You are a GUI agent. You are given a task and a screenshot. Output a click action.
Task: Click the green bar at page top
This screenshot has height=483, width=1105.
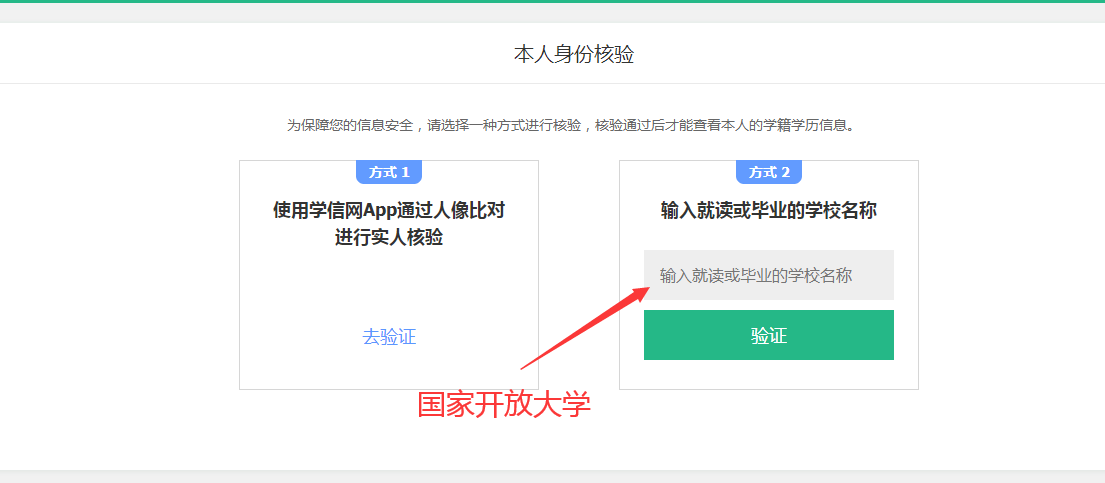pyautogui.click(x=552, y=1)
